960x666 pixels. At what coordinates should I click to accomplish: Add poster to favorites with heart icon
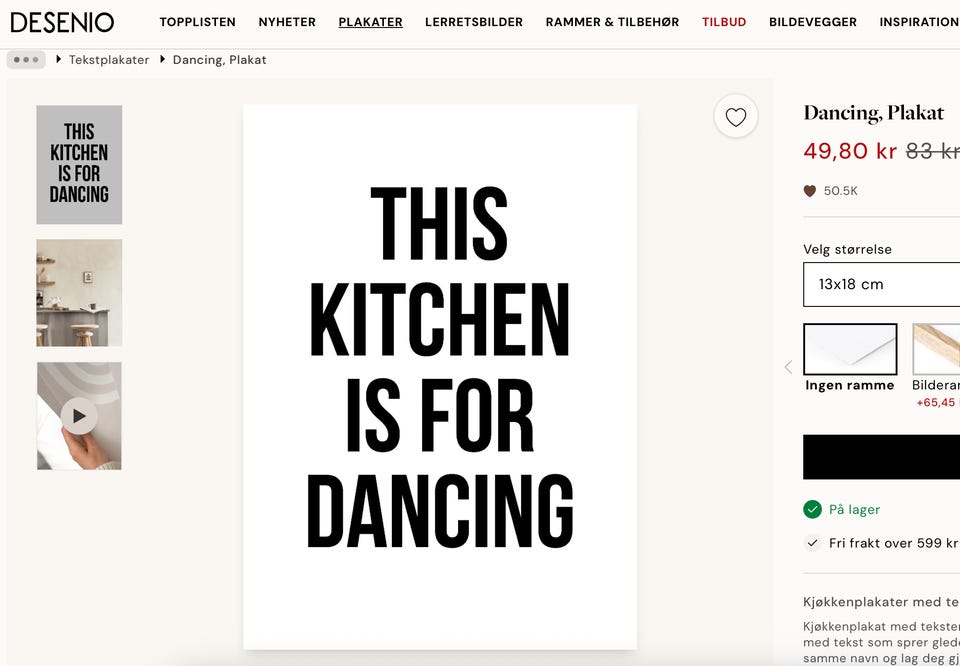(735, 116)
